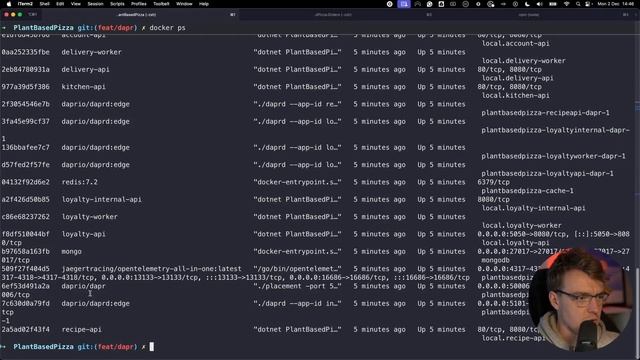Click the 'docker ps' command text
640x360 pixels.
point(167,28)
